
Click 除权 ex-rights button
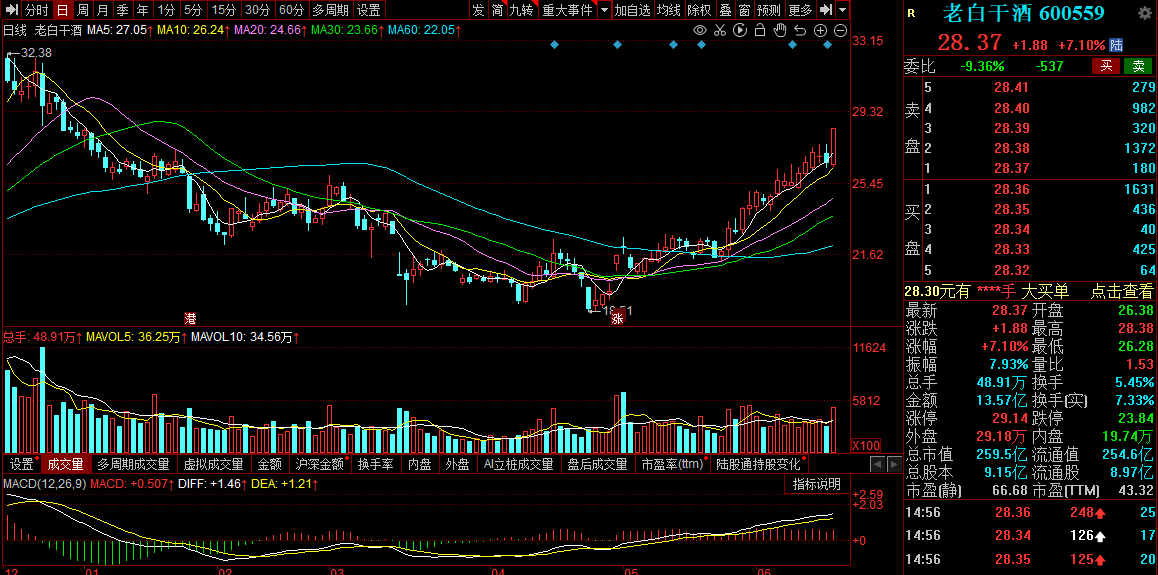pos(699,10)
